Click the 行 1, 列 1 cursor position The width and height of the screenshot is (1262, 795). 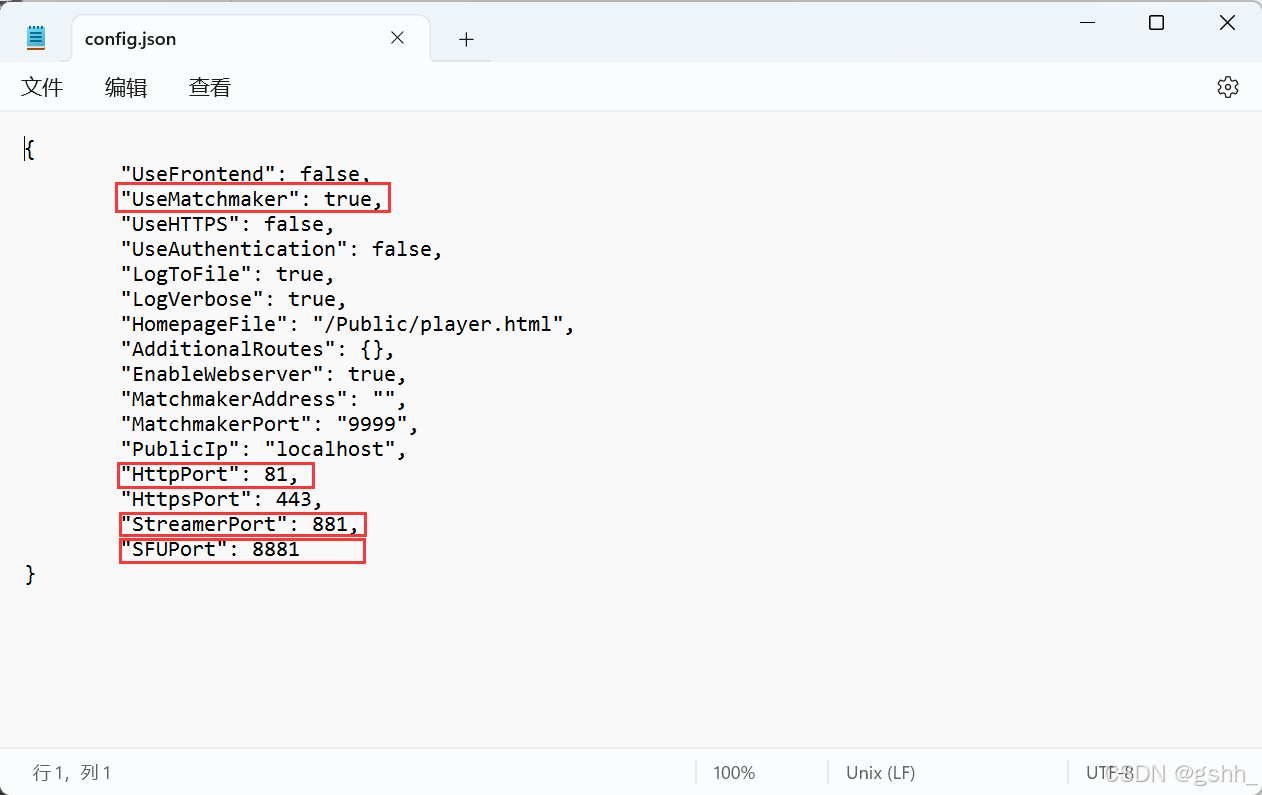72,772
